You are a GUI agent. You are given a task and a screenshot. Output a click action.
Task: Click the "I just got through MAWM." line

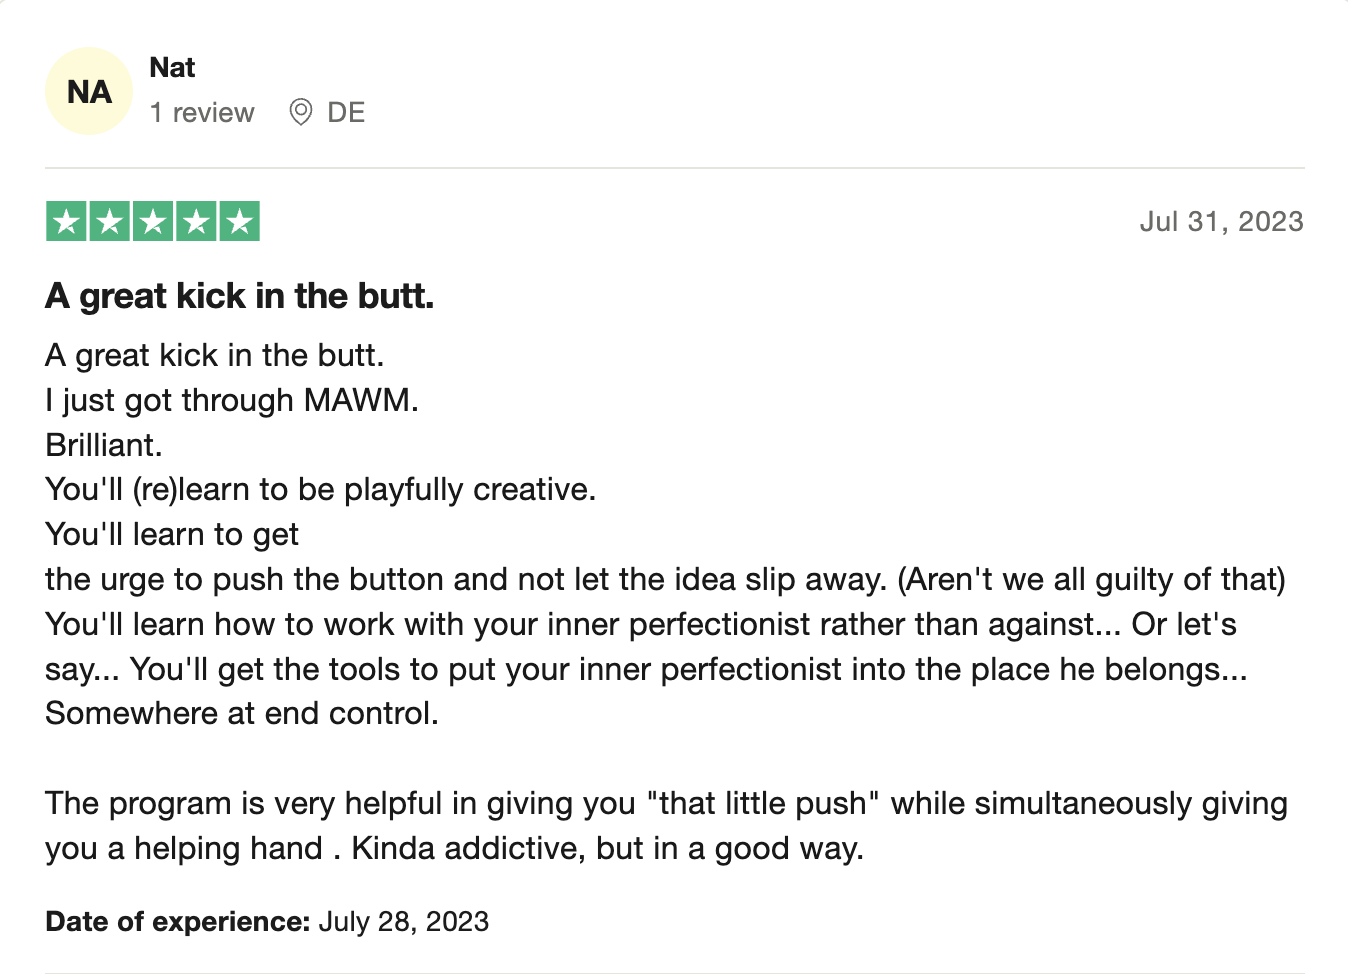coord(232,400)
